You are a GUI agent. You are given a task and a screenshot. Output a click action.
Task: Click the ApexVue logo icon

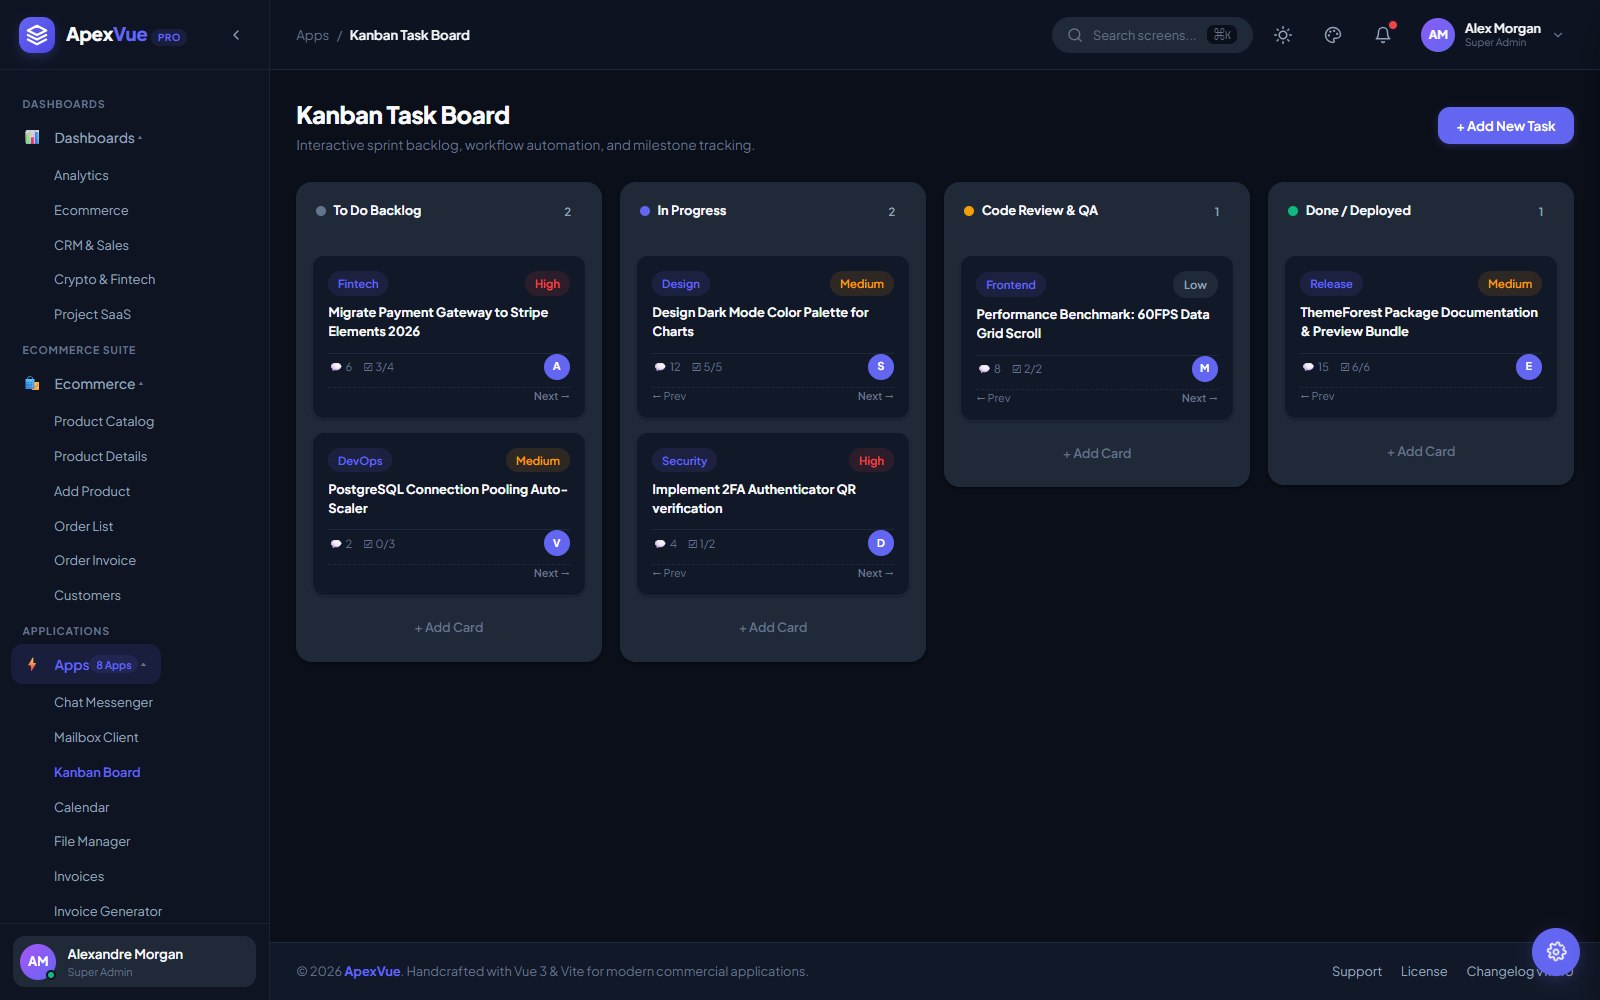37,35
